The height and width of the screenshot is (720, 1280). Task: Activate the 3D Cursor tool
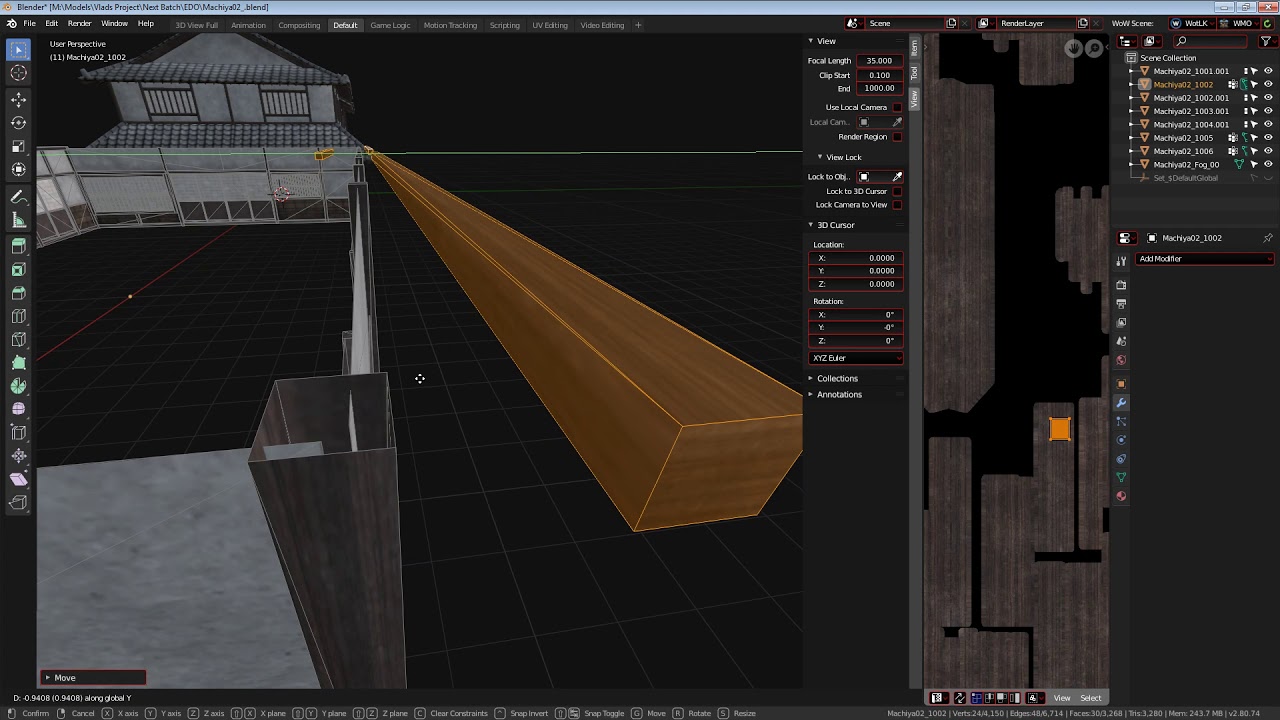18,73
